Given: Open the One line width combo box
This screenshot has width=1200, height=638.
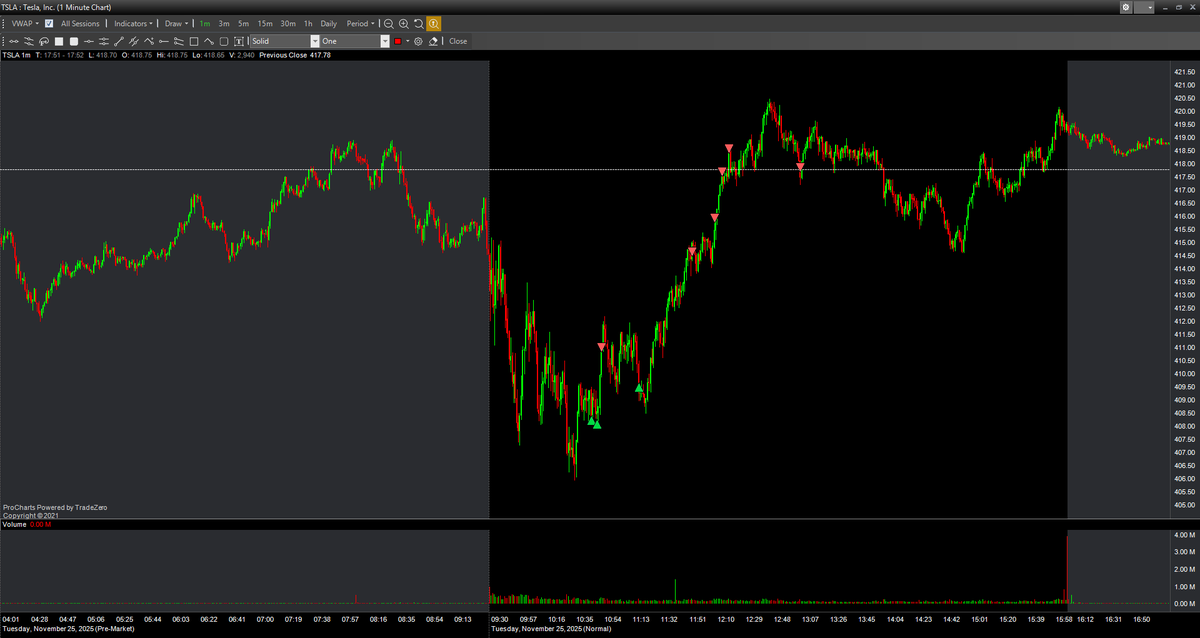Looking at the screenshot, I should point(355,41).
